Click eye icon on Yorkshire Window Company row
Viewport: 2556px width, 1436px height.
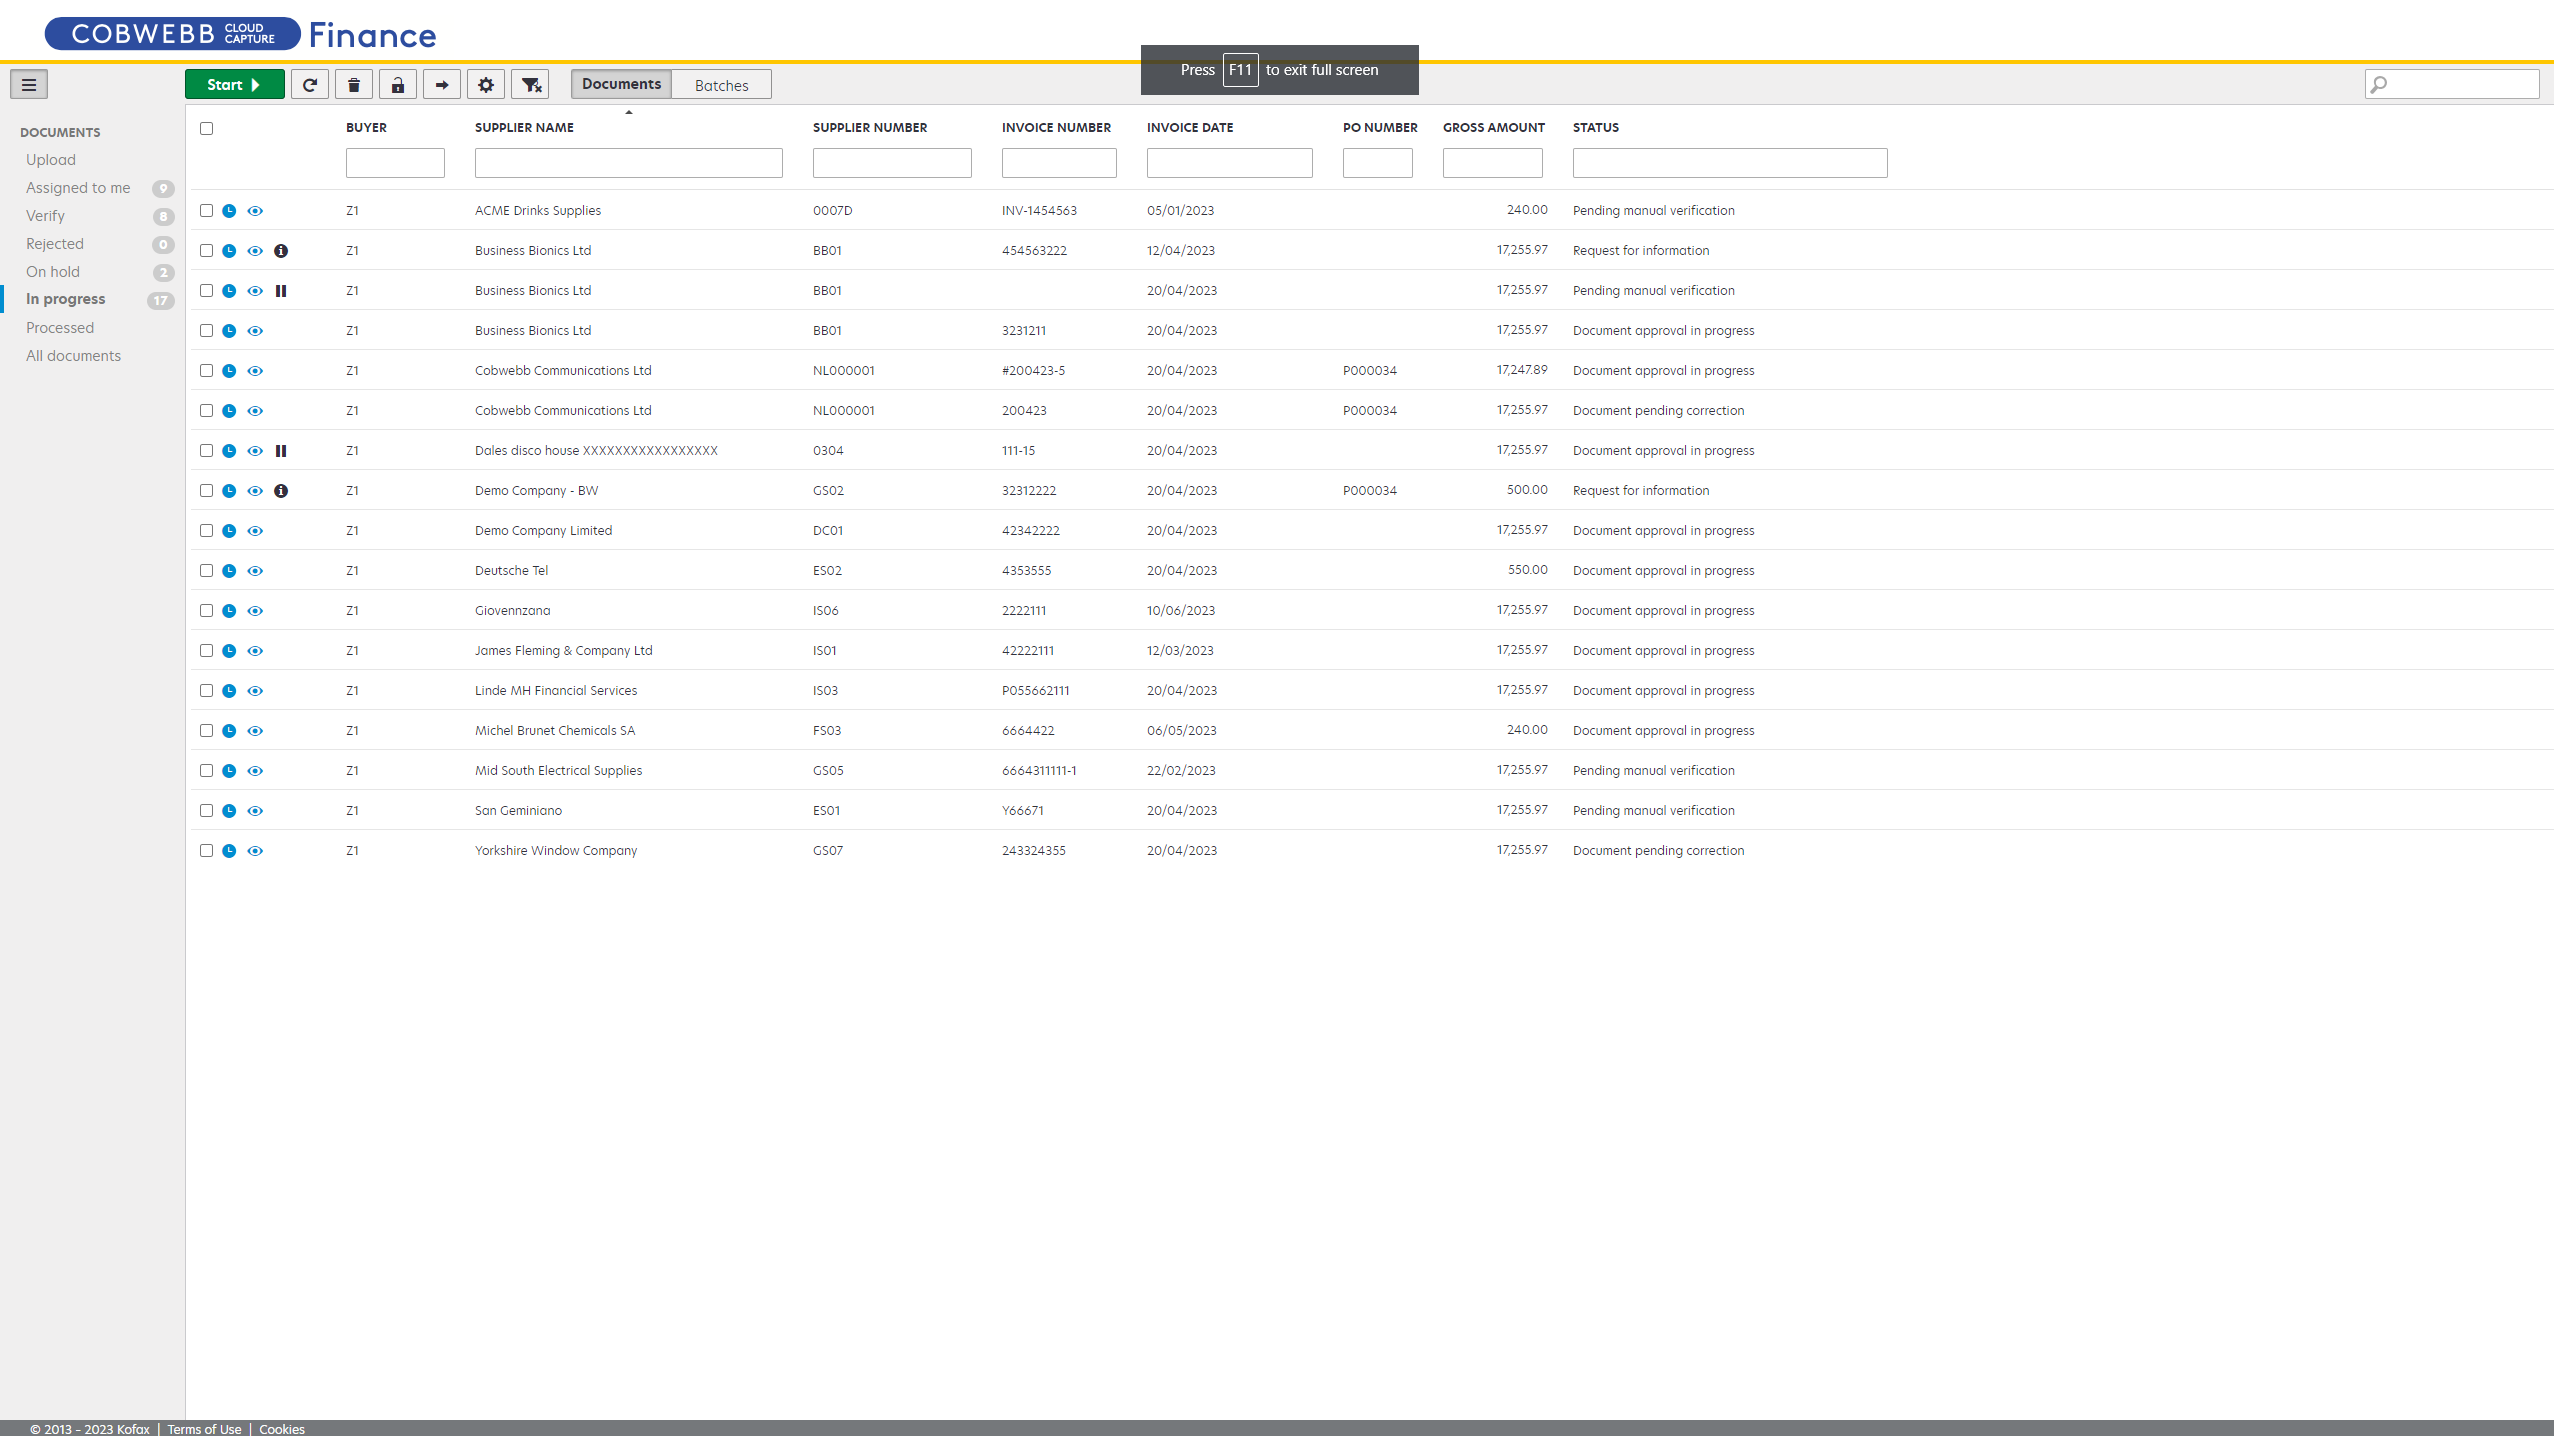[x=255, y=851]
